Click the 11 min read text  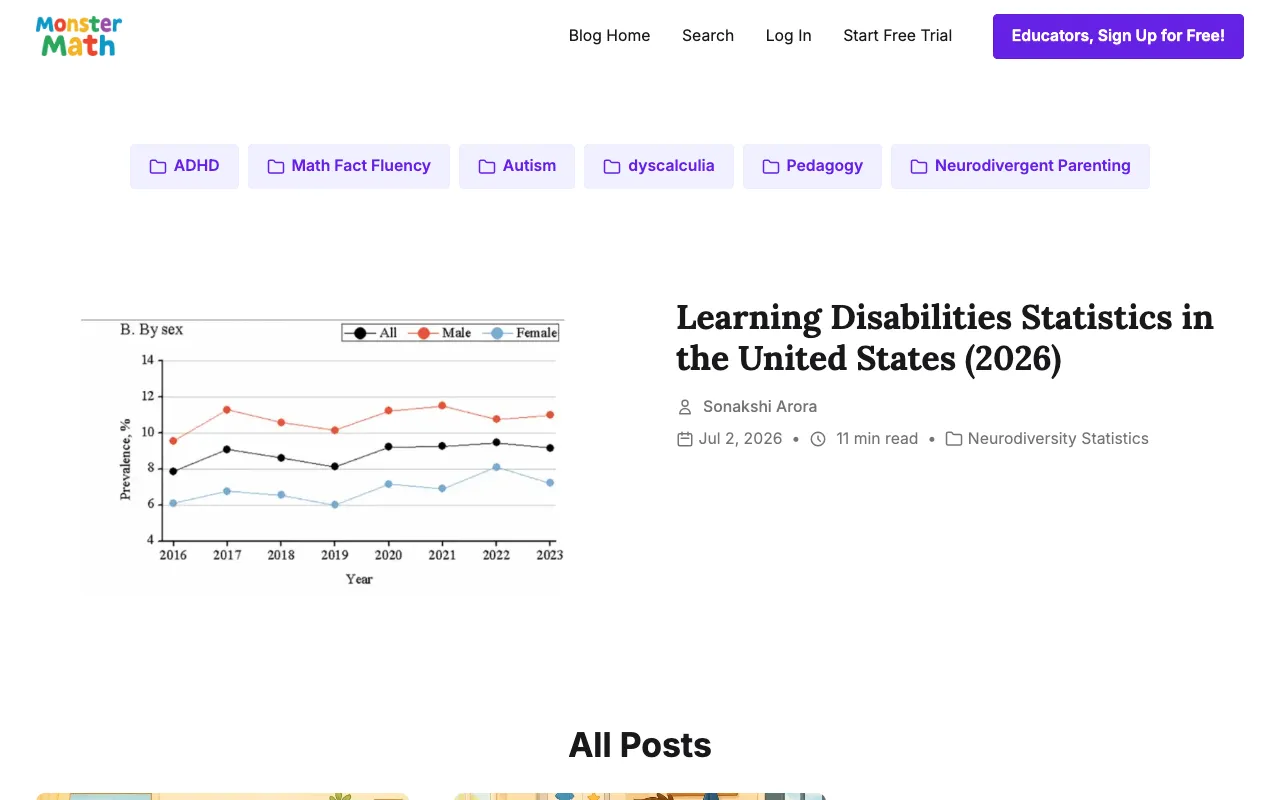(x=877, y=439)
